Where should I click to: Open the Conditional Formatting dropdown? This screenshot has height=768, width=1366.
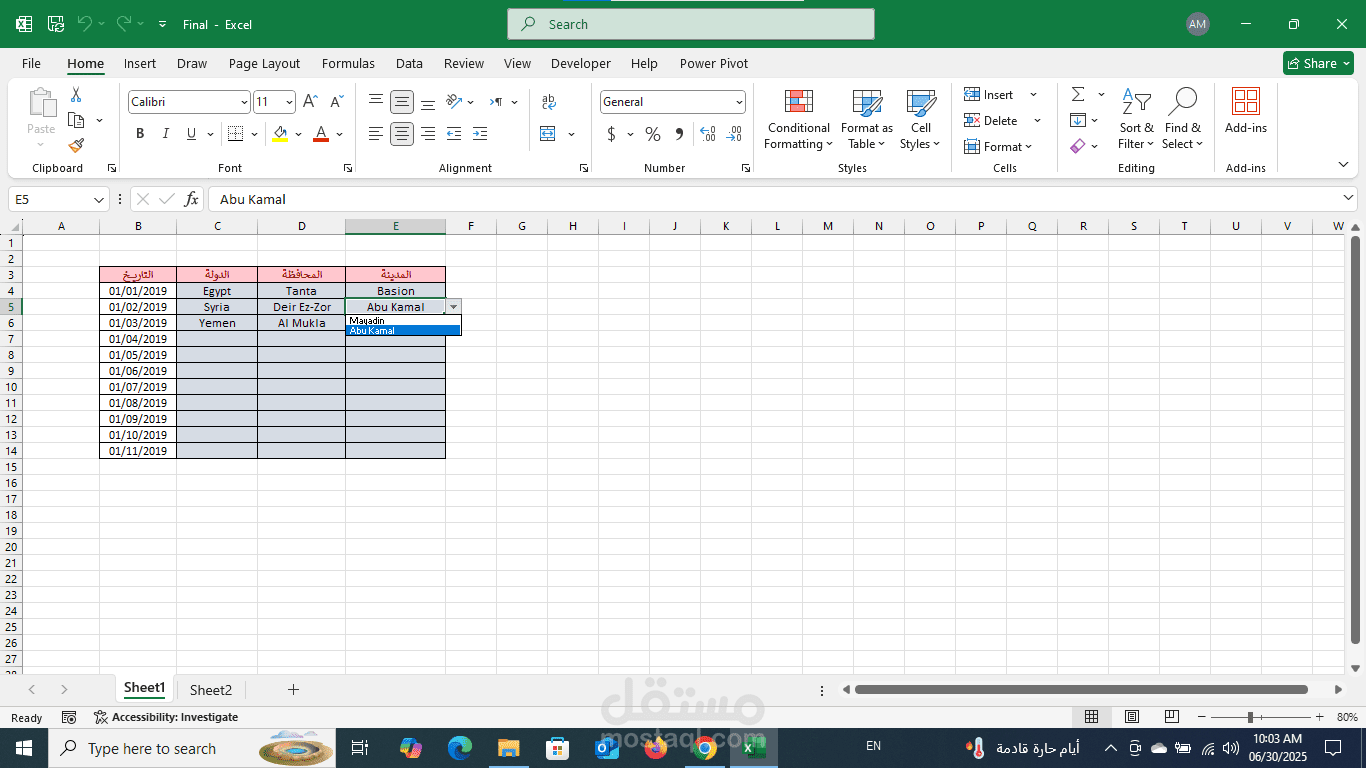798,118
